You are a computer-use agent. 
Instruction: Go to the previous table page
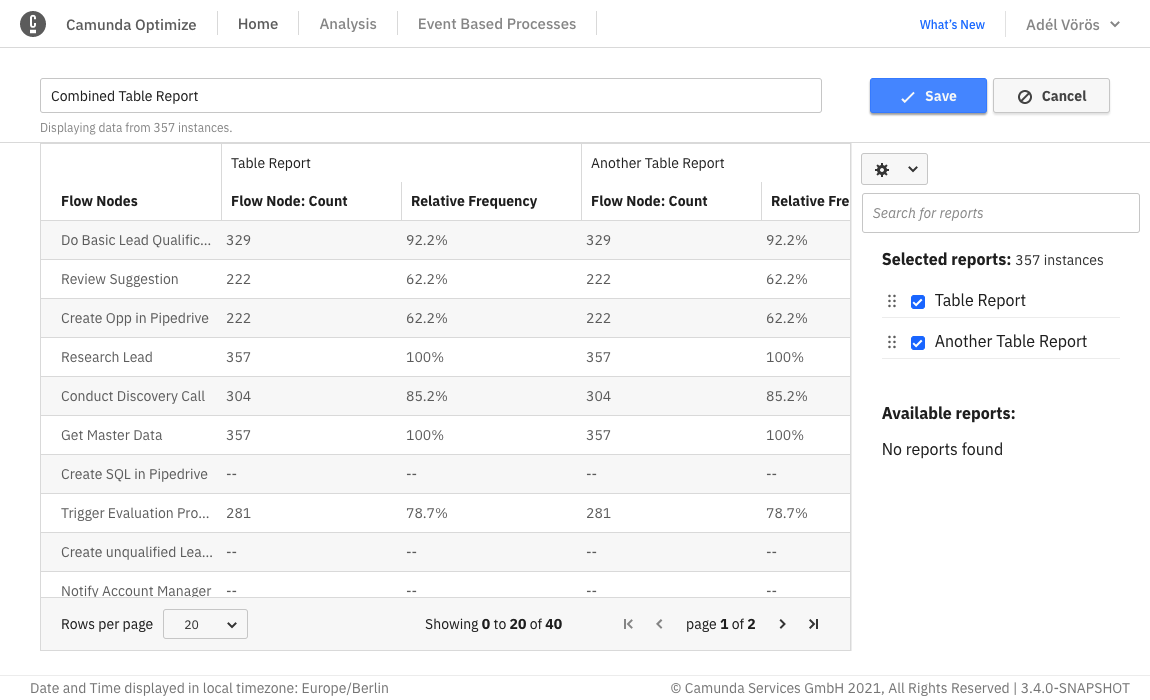pyautogui.click(x=659, y=624)
